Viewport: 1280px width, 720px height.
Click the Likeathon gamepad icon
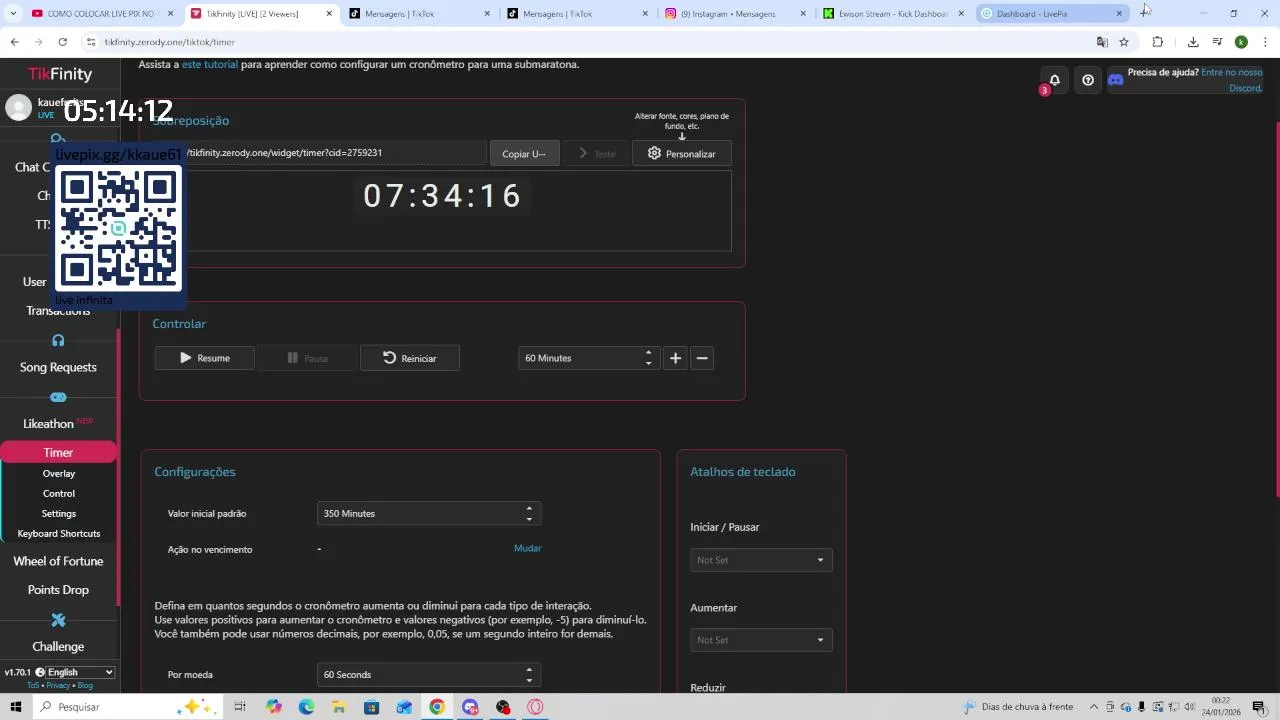click(x=58, y=397)
